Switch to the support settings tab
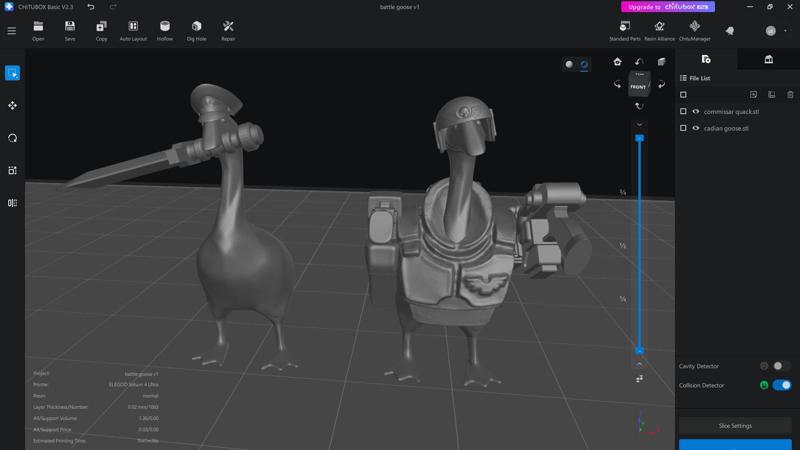This screenshot has width=800, height=450. point(768,59)
